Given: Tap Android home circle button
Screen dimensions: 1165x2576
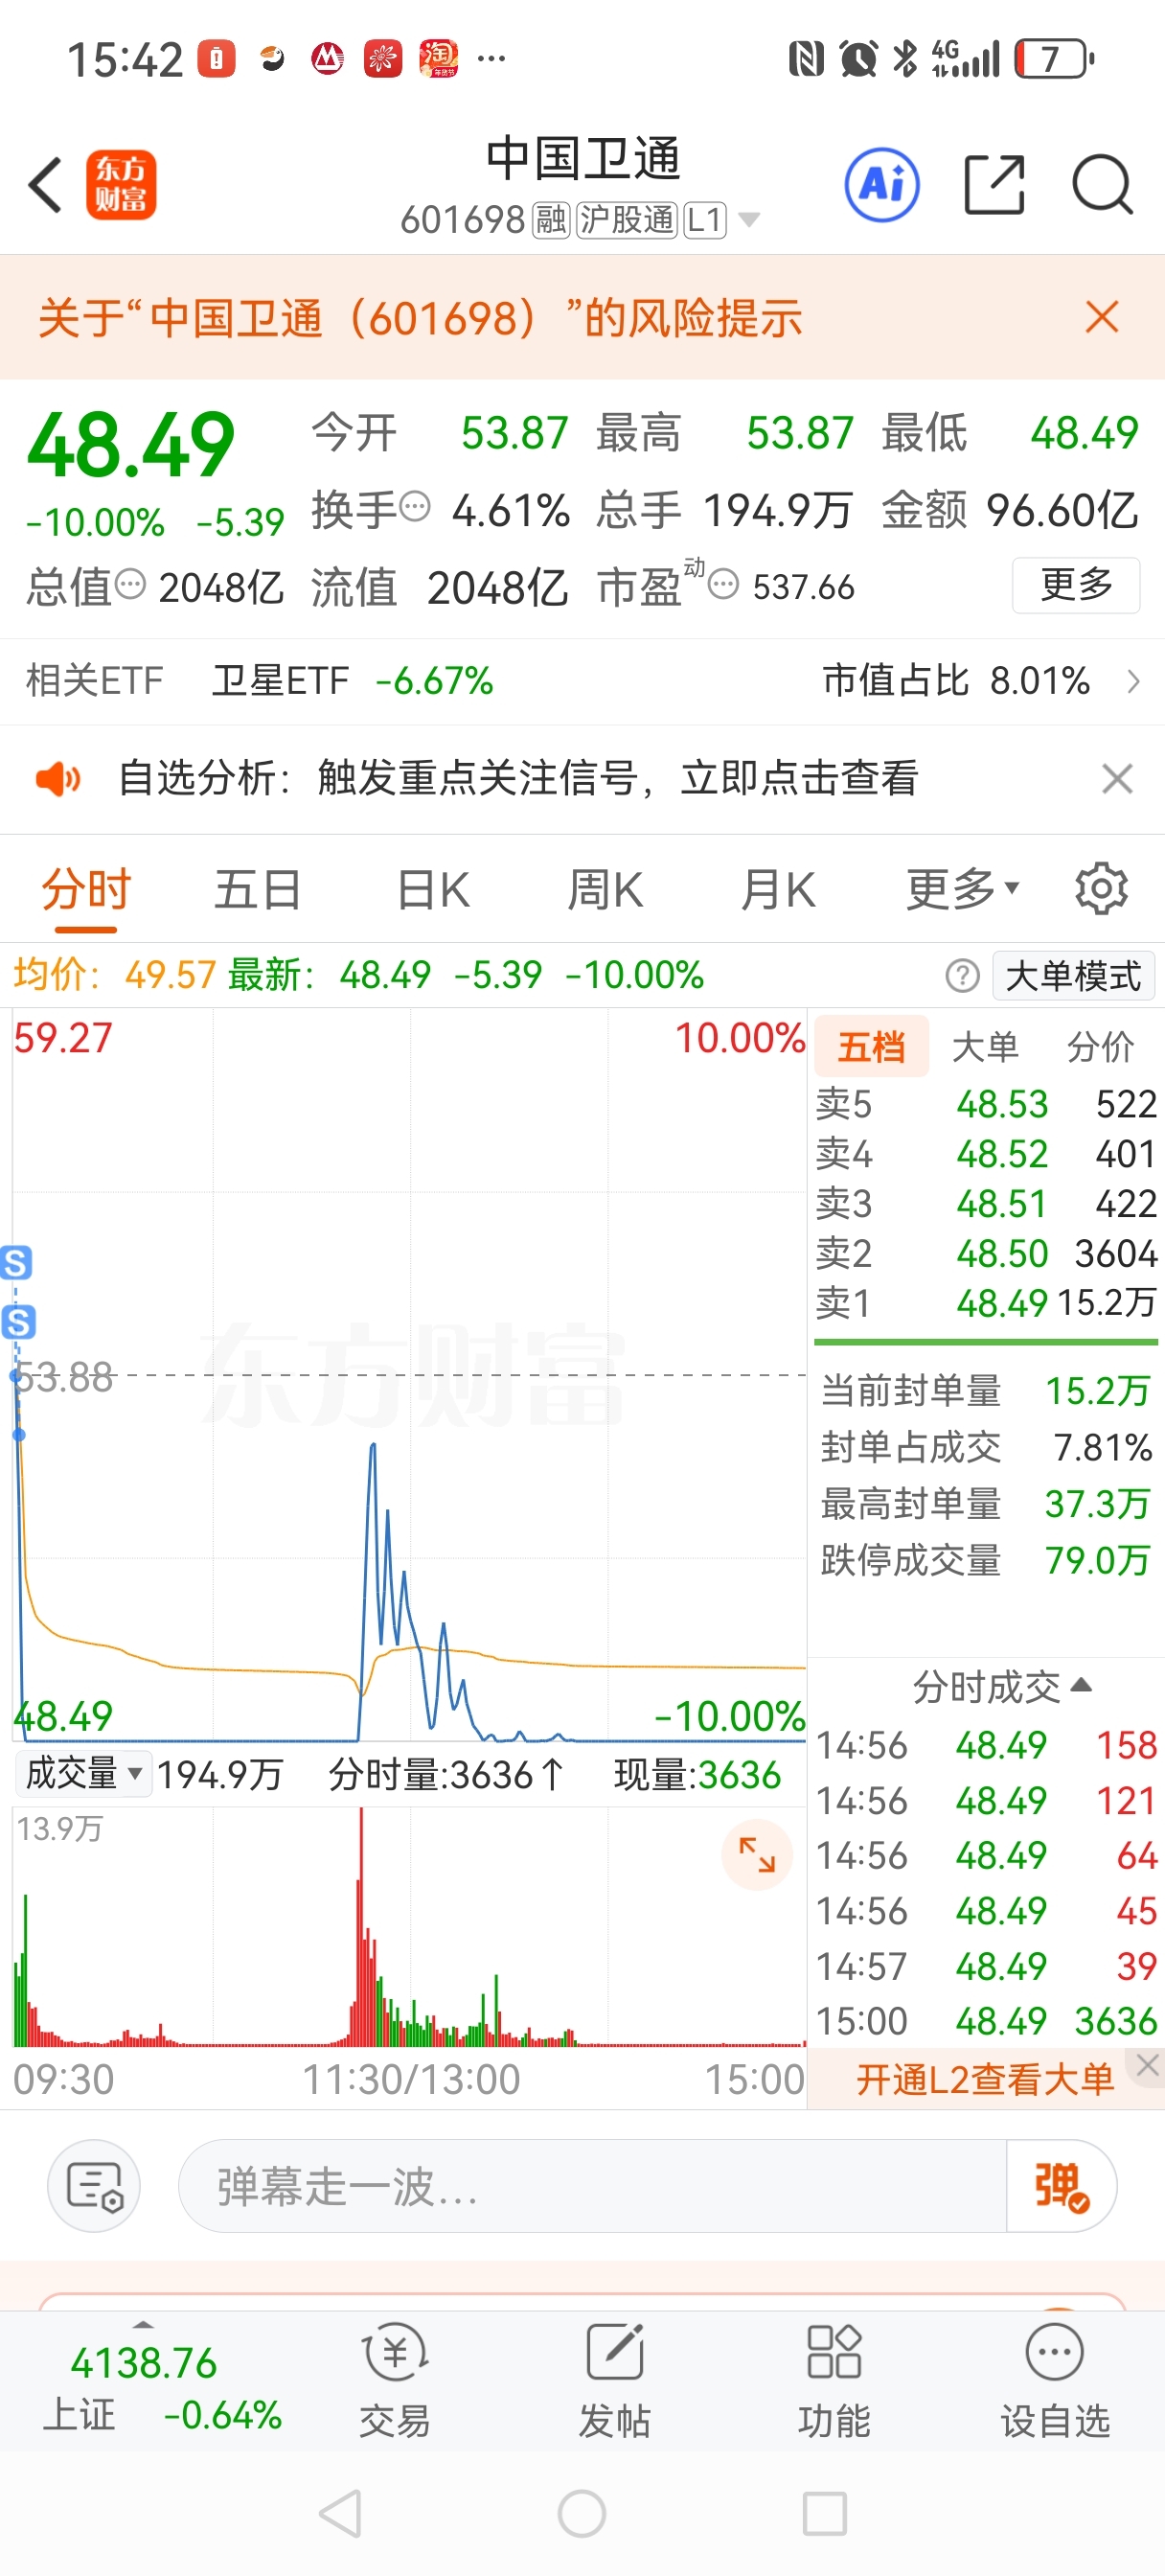Looking at the screenshot, I should (582, 2513).
